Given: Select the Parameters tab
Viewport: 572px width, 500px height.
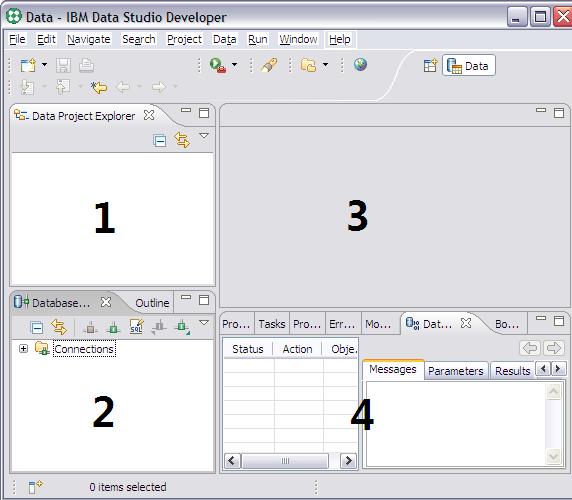Looking at the screenshot, I should [x=456, y=371].
